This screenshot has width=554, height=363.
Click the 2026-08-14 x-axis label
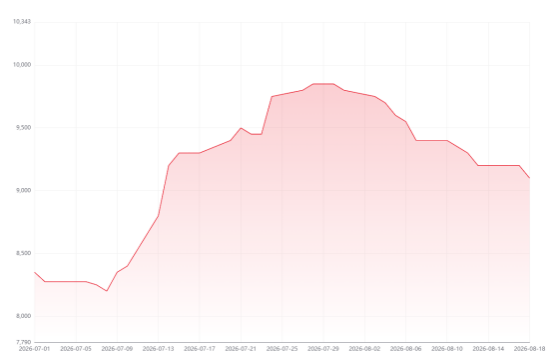[488, 349]
